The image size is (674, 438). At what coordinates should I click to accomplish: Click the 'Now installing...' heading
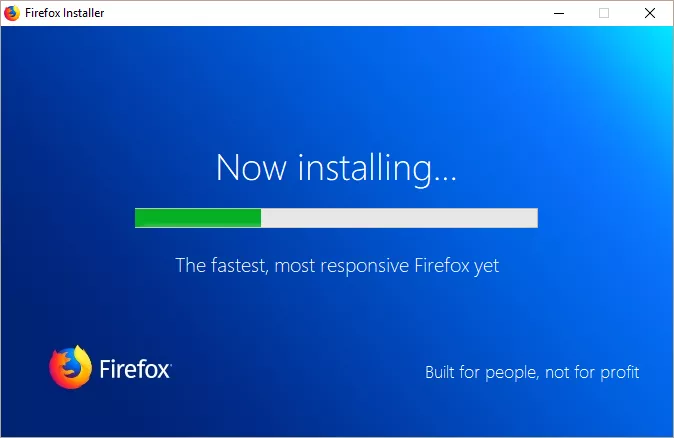pos(336,168)
